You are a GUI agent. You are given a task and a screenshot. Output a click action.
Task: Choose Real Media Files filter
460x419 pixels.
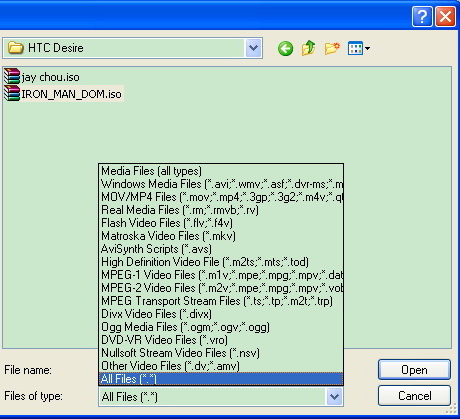pyautogui.click(x=221, y=210)
